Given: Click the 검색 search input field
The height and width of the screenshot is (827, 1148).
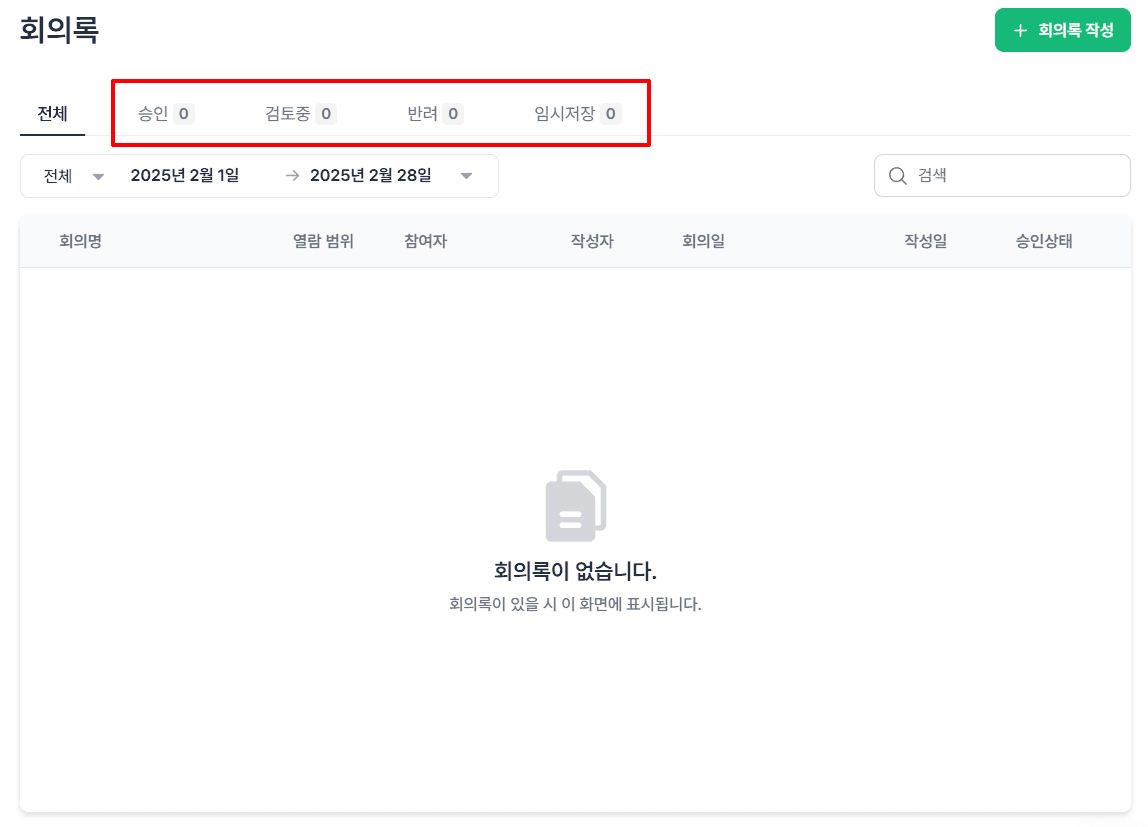Looking at the screenshot, I should point(1000,175).
